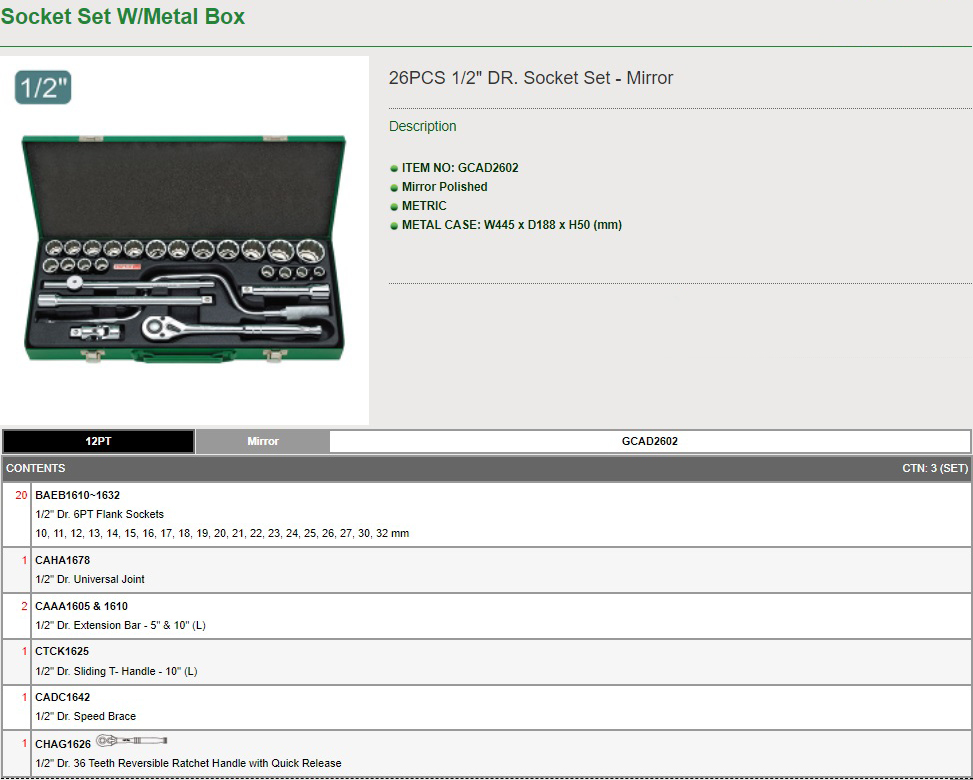Select the Mirror tab
Screen dimensions: 973x780
click(x=262, y=441)
